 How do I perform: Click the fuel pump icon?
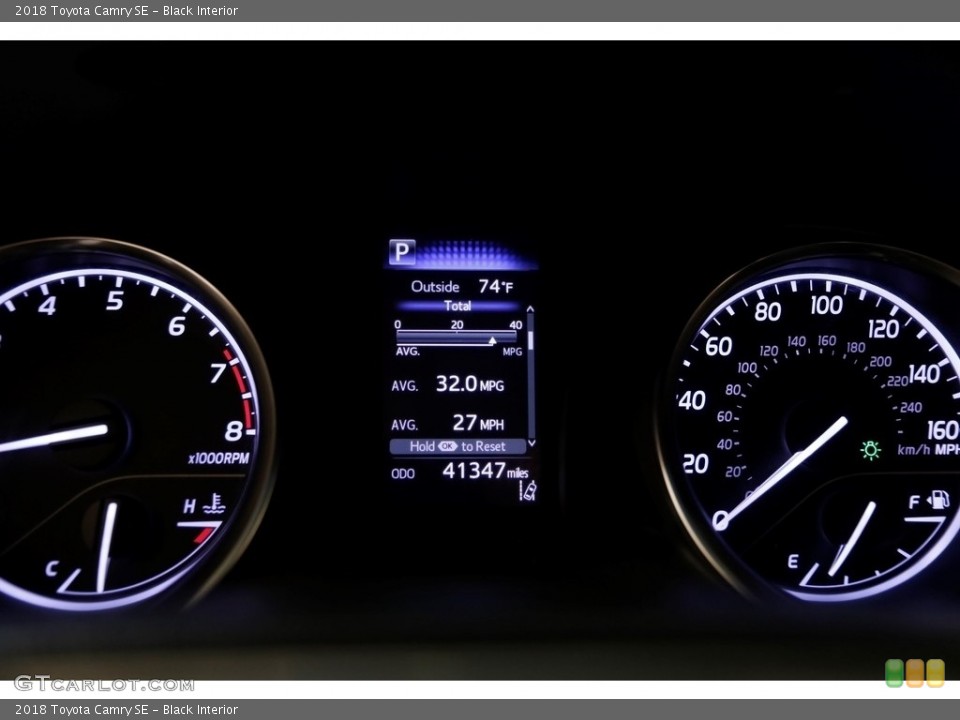(x=937, y=500)
